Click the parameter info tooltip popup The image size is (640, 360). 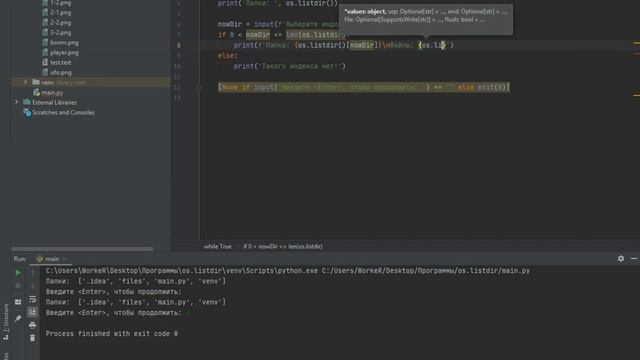coord(426,19)
